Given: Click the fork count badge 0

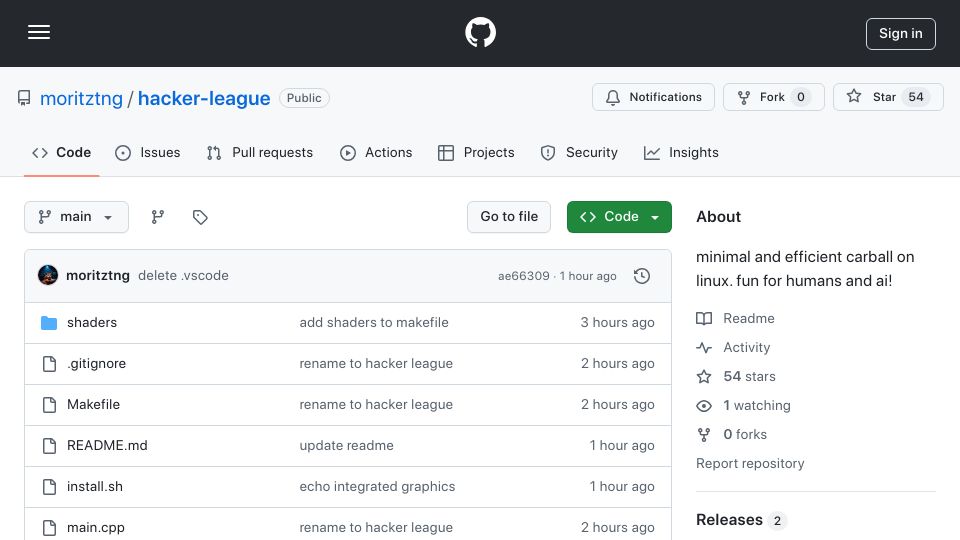Looking at the screenshot, I should pos(800,97).
